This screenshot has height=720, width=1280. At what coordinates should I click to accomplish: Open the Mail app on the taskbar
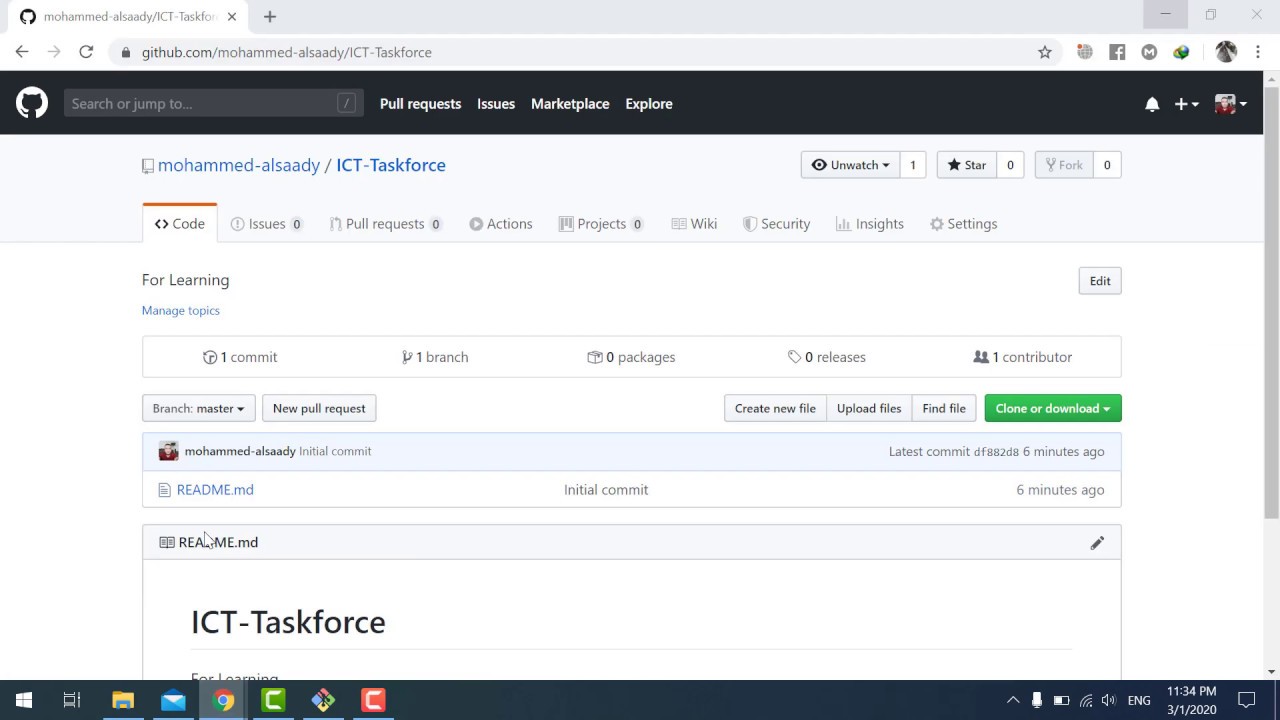(173, 700)
